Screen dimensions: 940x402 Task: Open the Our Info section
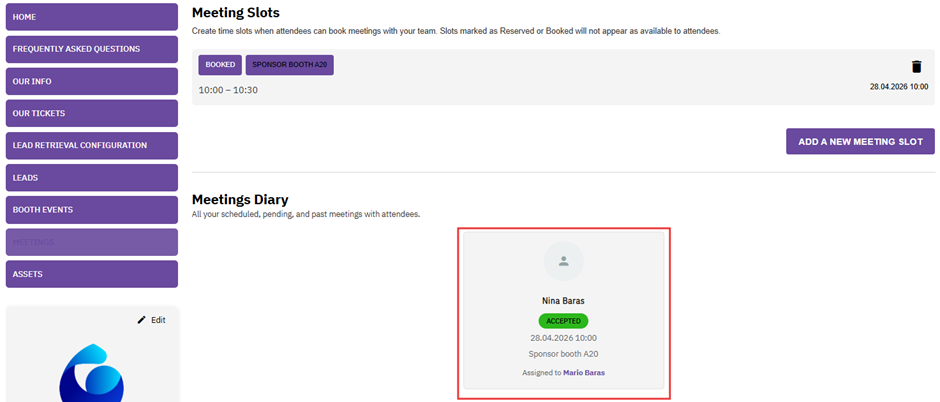[x=91, y=81]
